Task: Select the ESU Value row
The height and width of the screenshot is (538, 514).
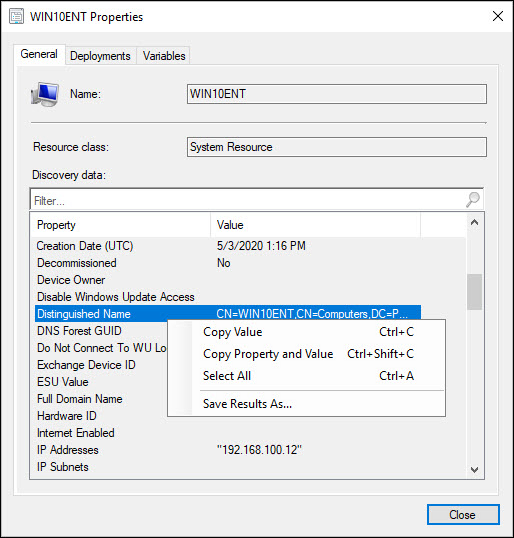Action: click(101, 382)
